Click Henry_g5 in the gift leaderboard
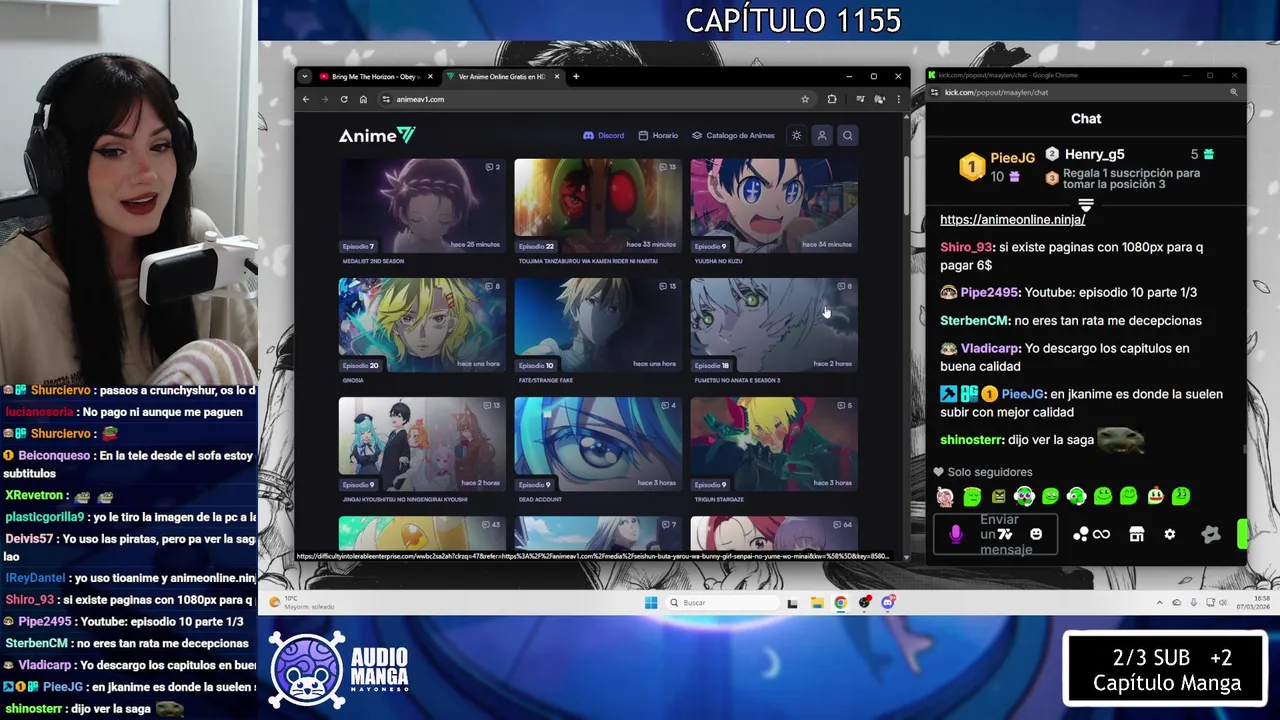 pyautogui.click(x=1094, y=154)
